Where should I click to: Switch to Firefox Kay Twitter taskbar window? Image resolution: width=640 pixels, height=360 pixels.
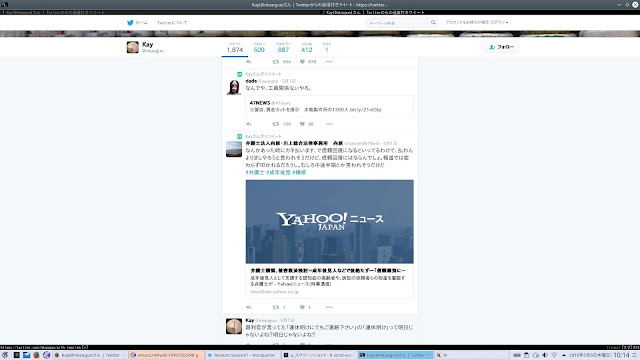[90, 355]
